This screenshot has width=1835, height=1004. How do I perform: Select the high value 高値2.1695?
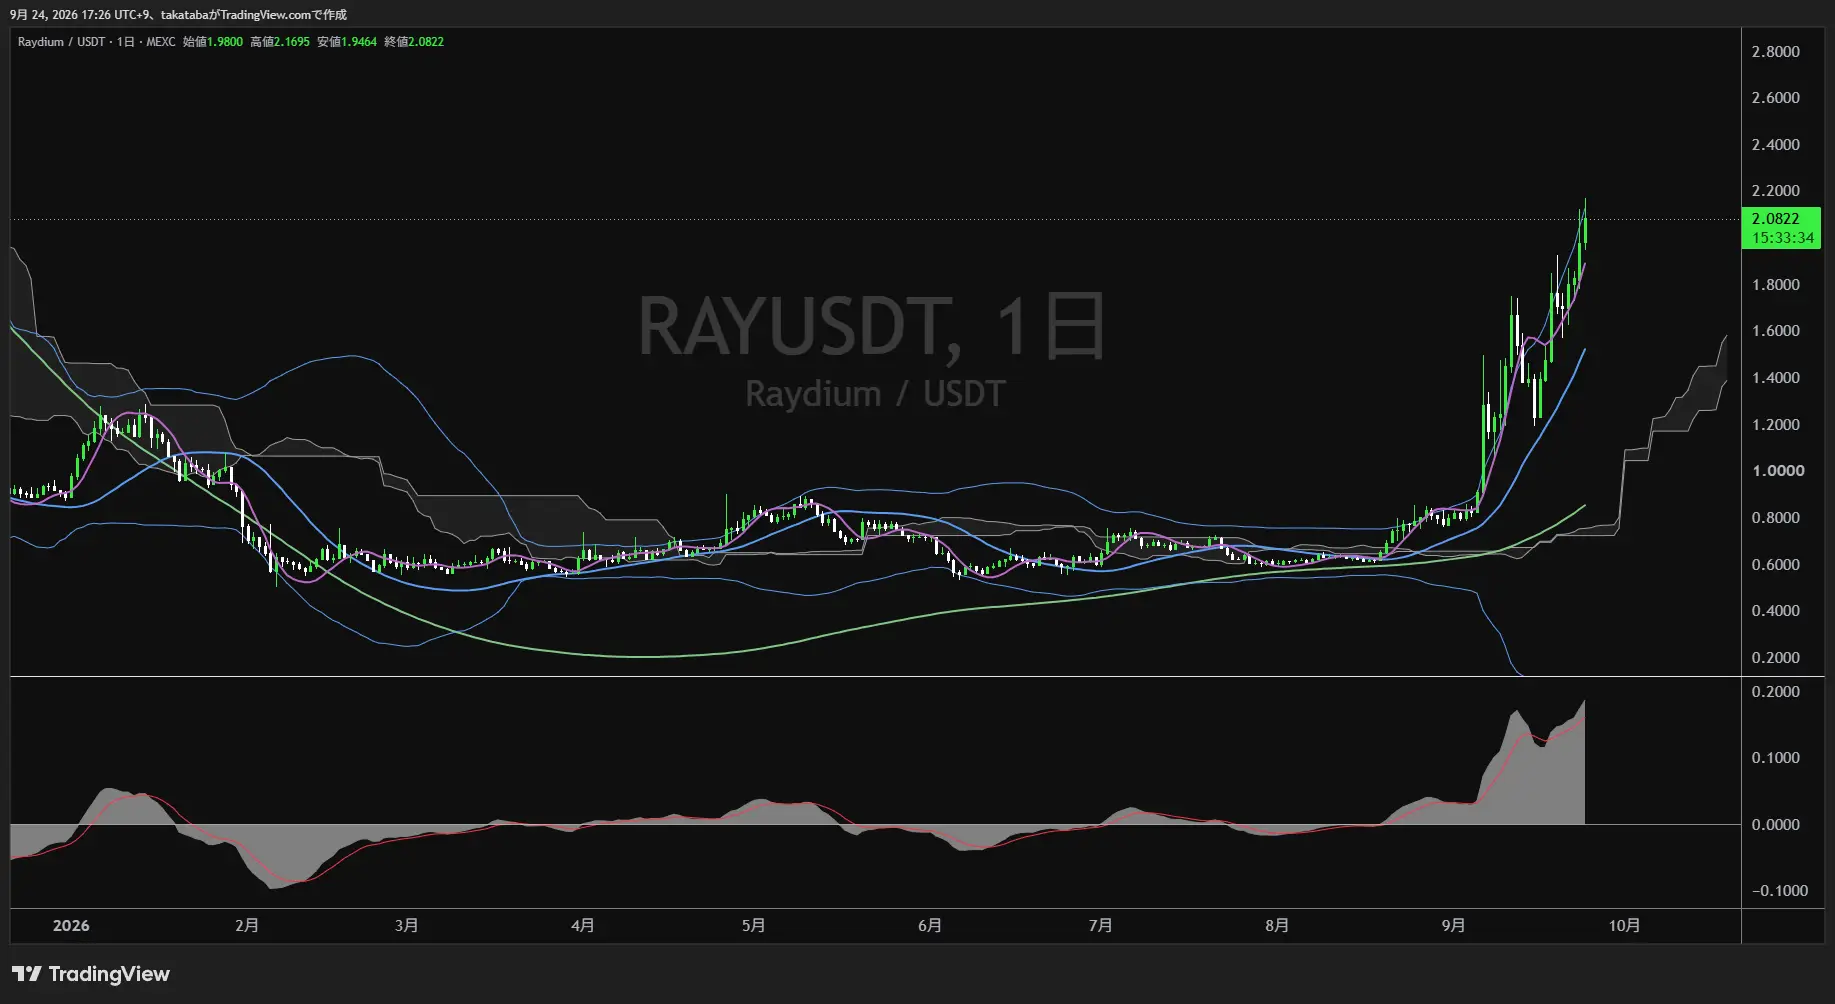[280, 42]
